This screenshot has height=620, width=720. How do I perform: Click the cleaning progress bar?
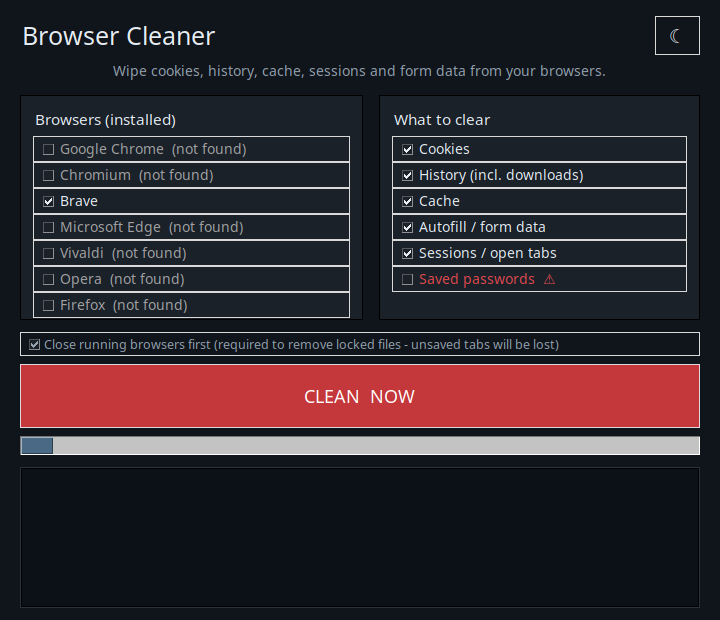(360, 445)
